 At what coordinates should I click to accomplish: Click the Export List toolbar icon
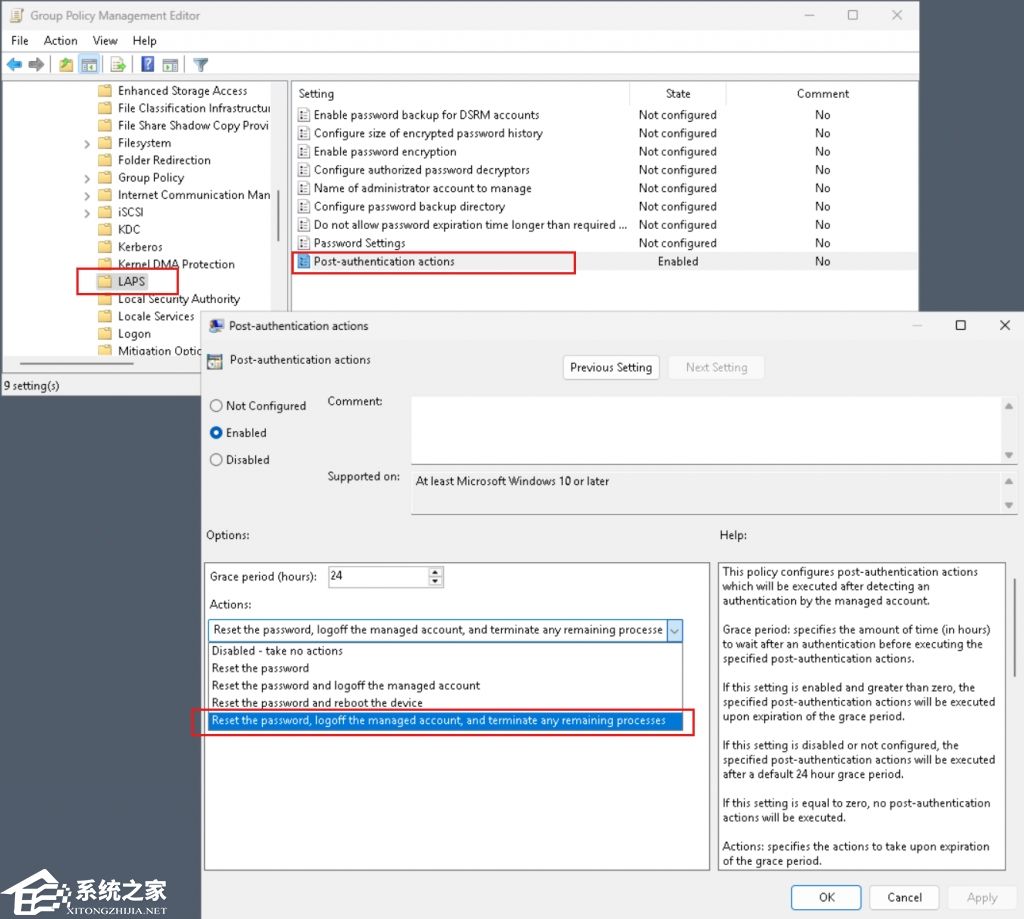pyautogui.click(x=118, y=65)
